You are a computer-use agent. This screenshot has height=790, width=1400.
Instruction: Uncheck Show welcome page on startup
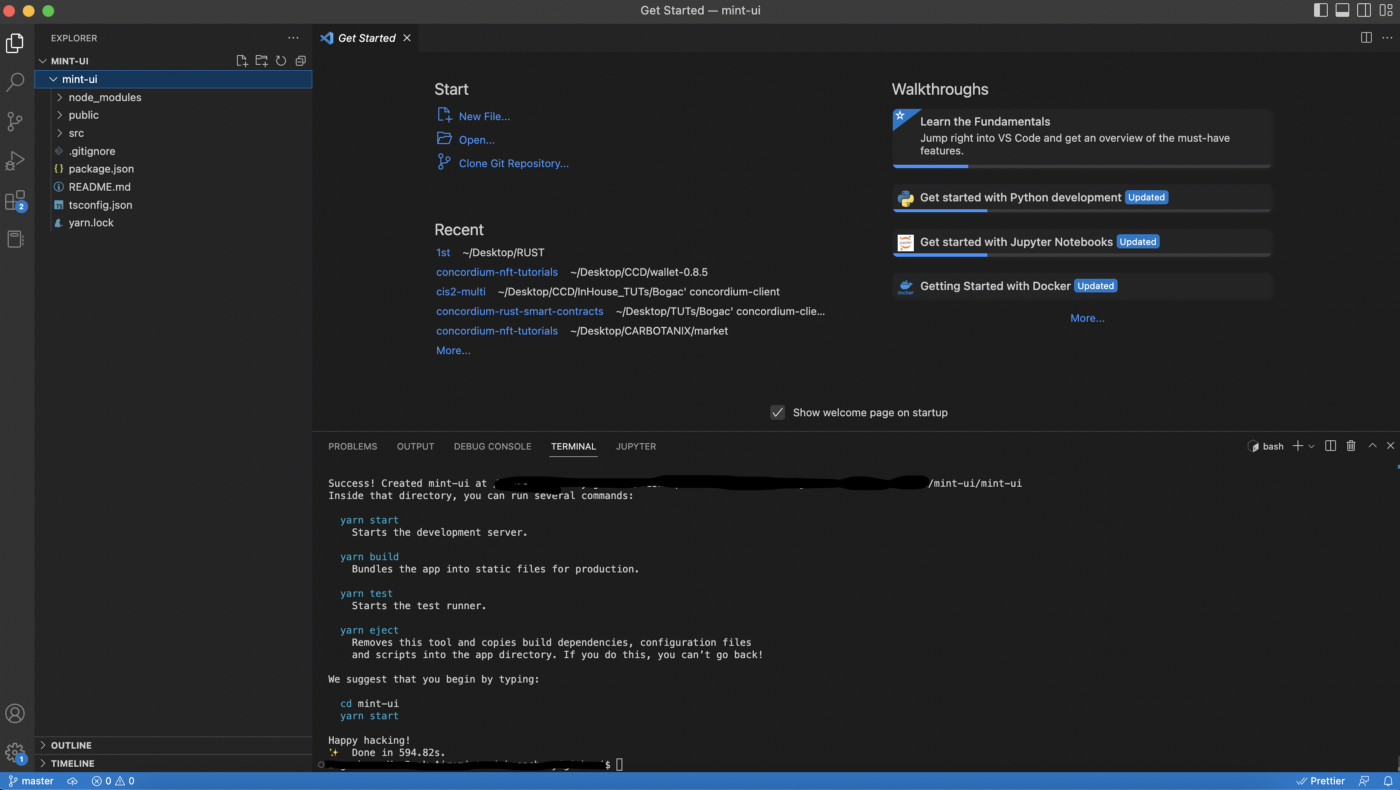[777, 412]
